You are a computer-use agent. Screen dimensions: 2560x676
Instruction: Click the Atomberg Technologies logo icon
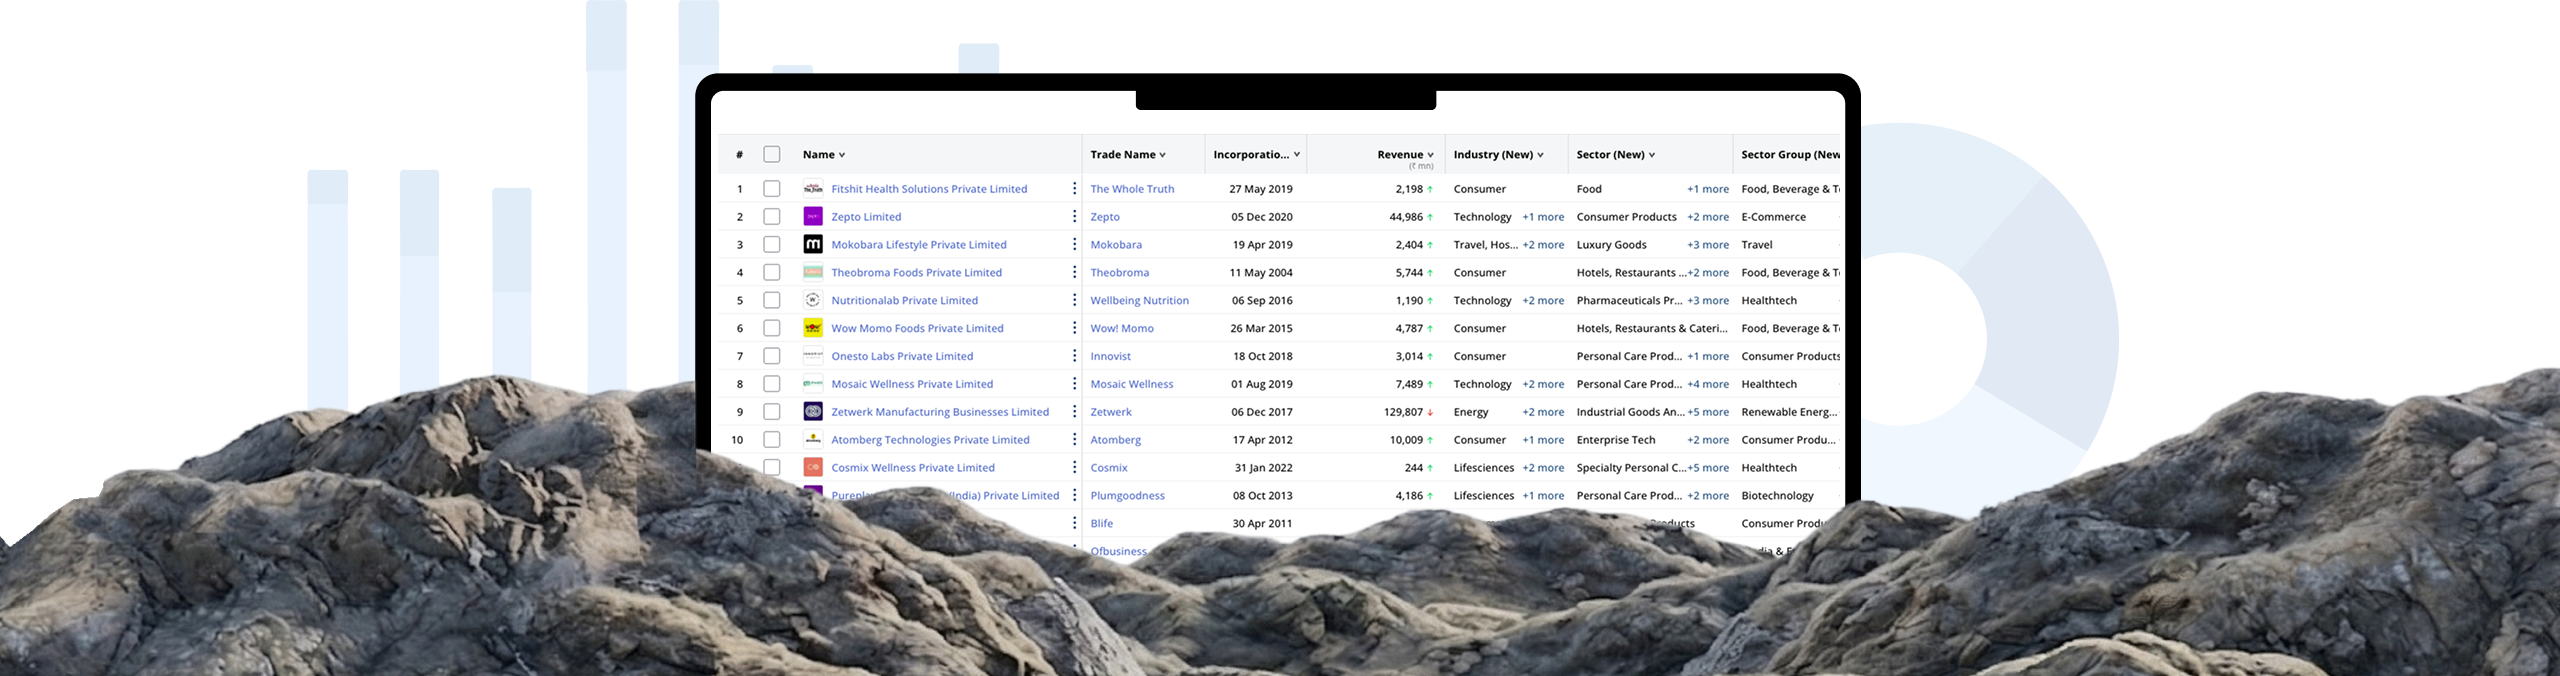[x=813, y=439]
